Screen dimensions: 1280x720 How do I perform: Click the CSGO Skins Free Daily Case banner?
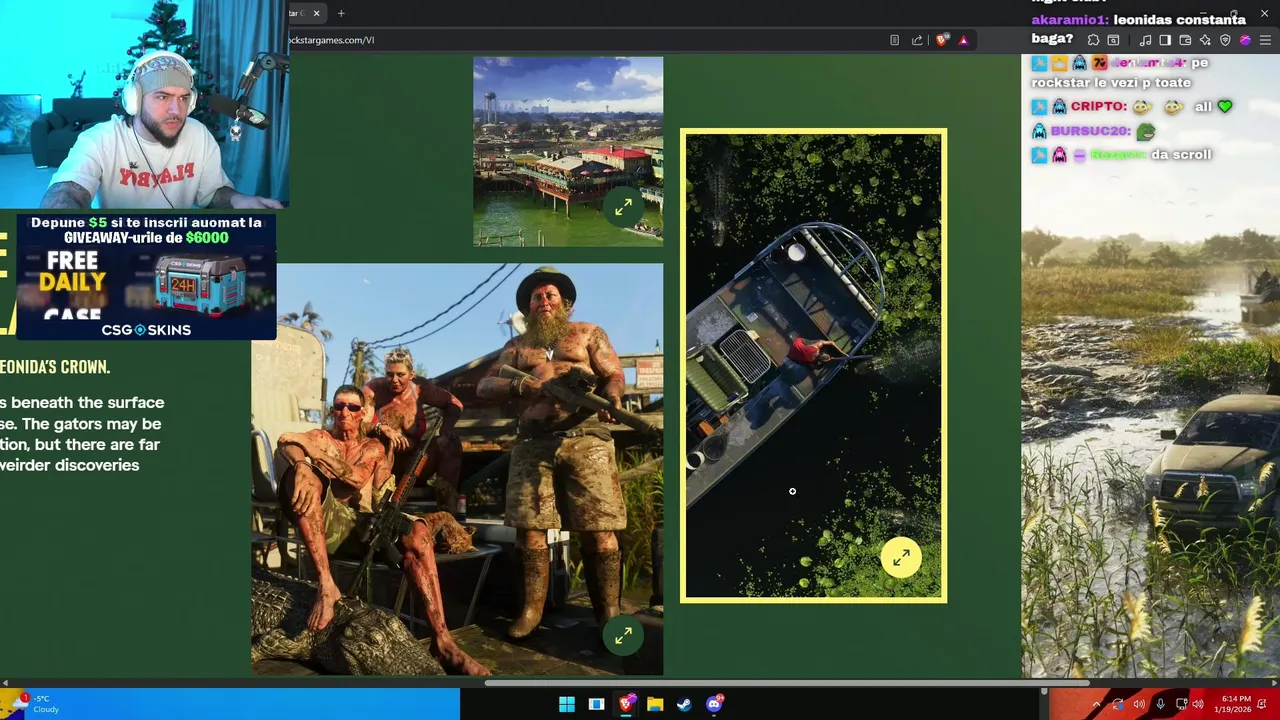tap(146, 276)
